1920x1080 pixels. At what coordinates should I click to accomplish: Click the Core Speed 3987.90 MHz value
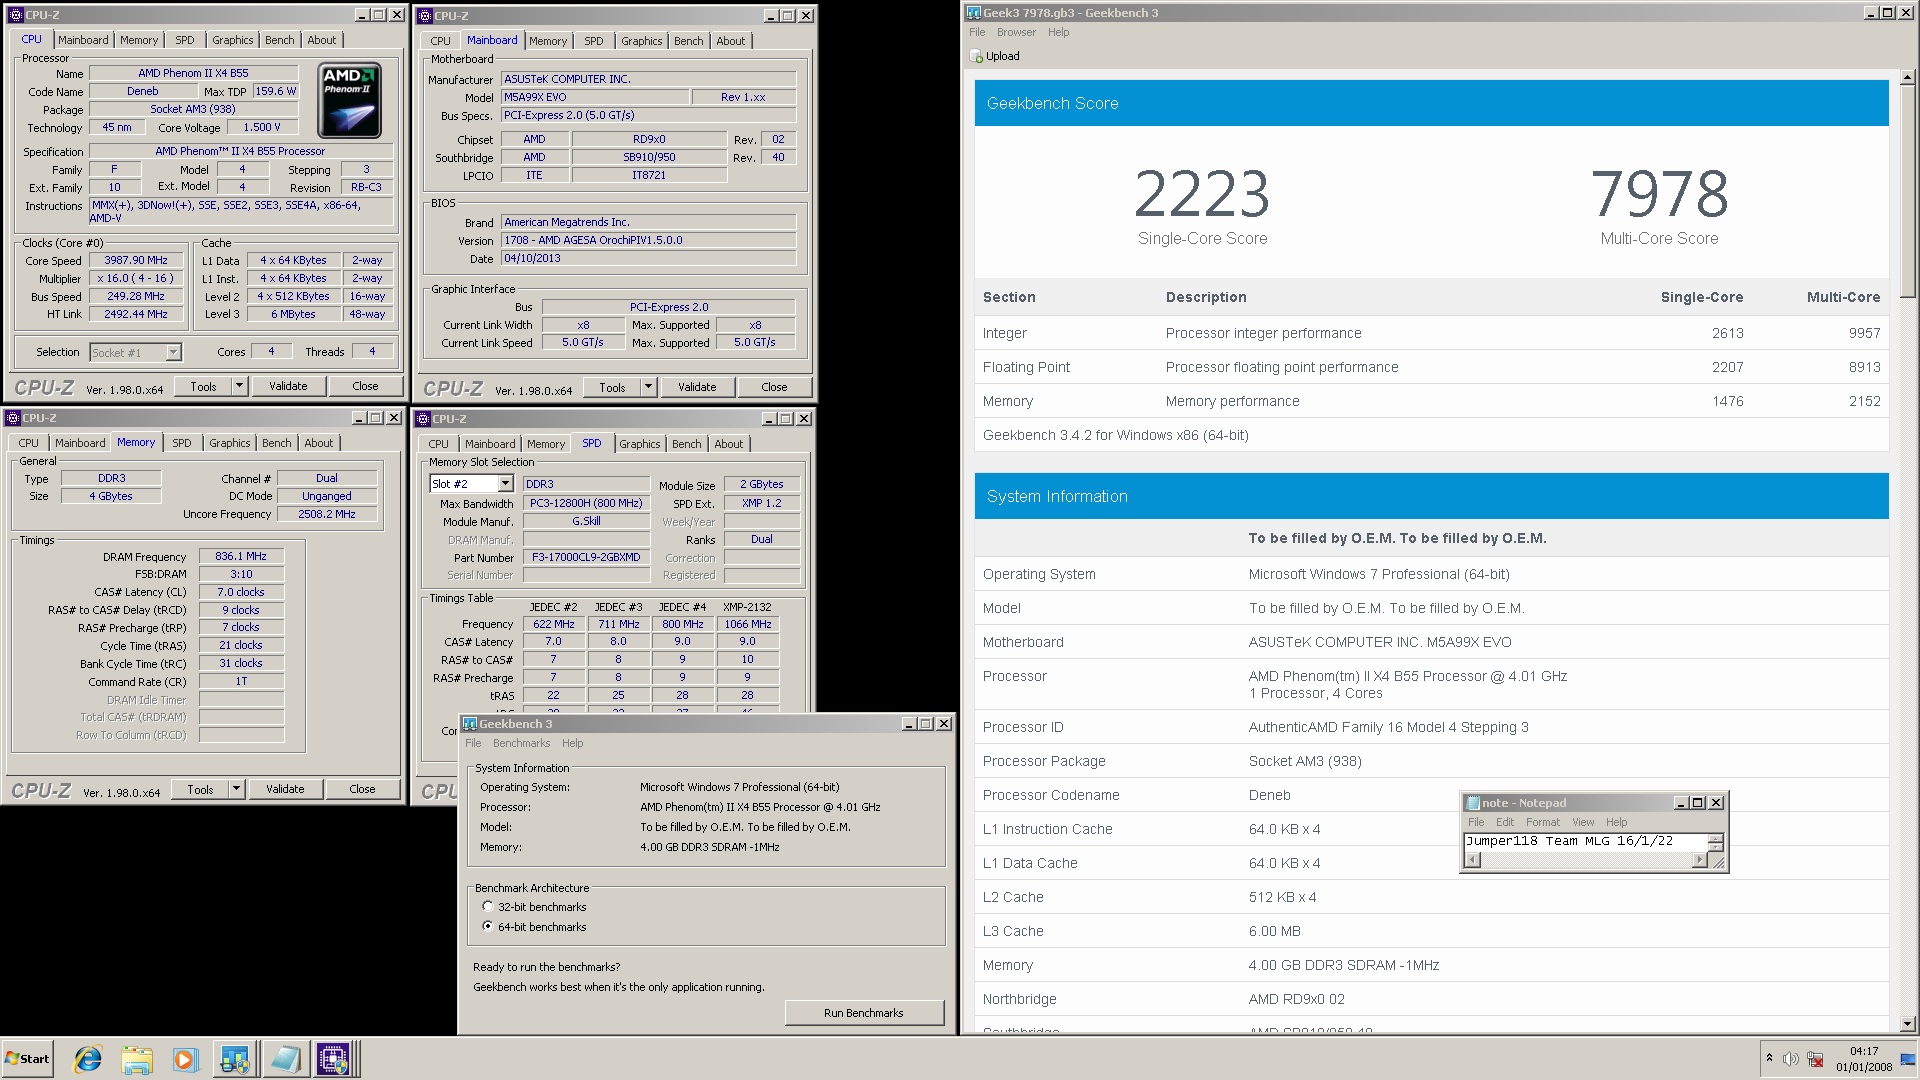[136, 260]
